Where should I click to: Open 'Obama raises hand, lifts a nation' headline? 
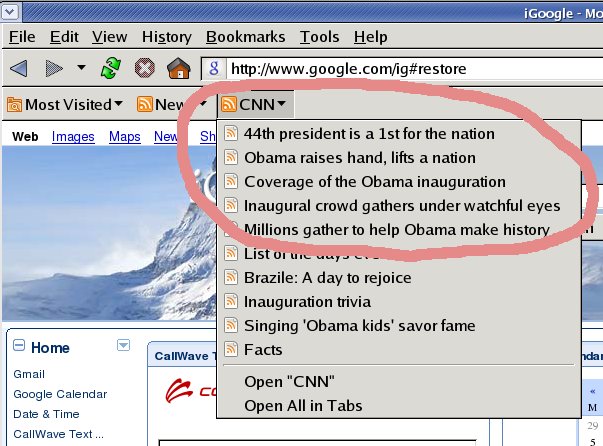pyautogui.click(x=399, y=158)
